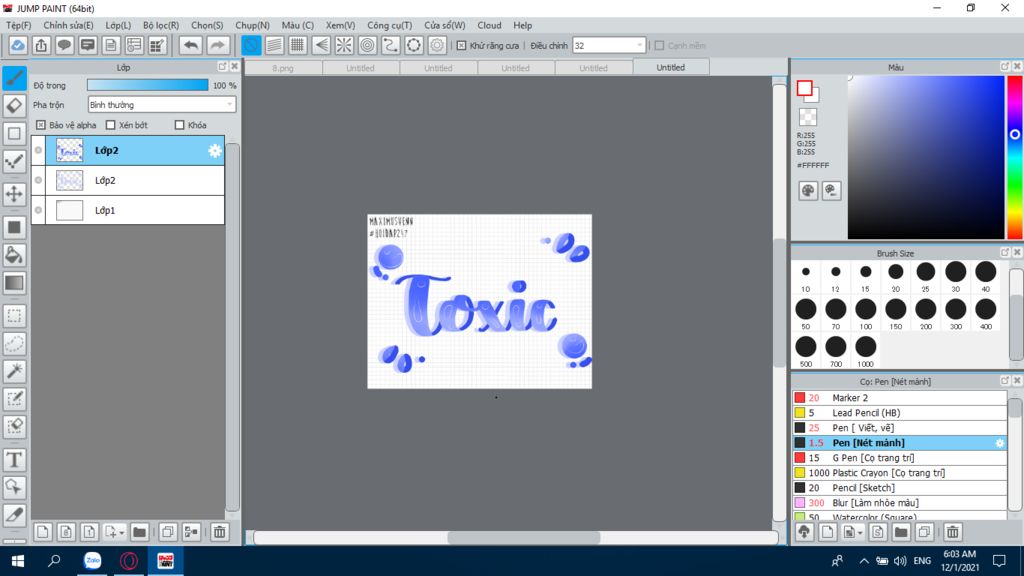The height and width of the screenshot is (576, 1024).
Task: Toggle visibility of Lớp1 layer
Action: pyautogui.click(x=39, y=210)
